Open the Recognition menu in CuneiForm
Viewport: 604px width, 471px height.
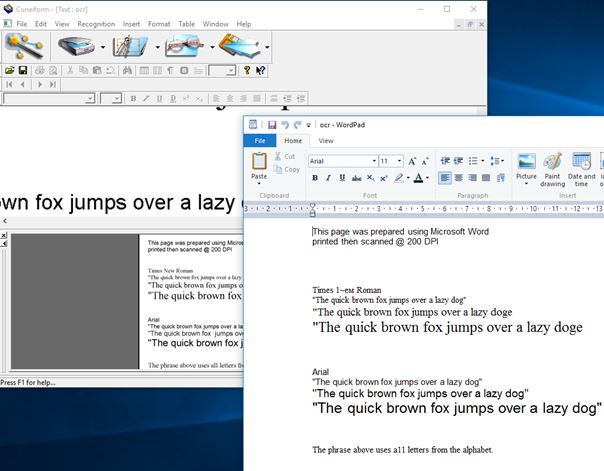(96, 23)
